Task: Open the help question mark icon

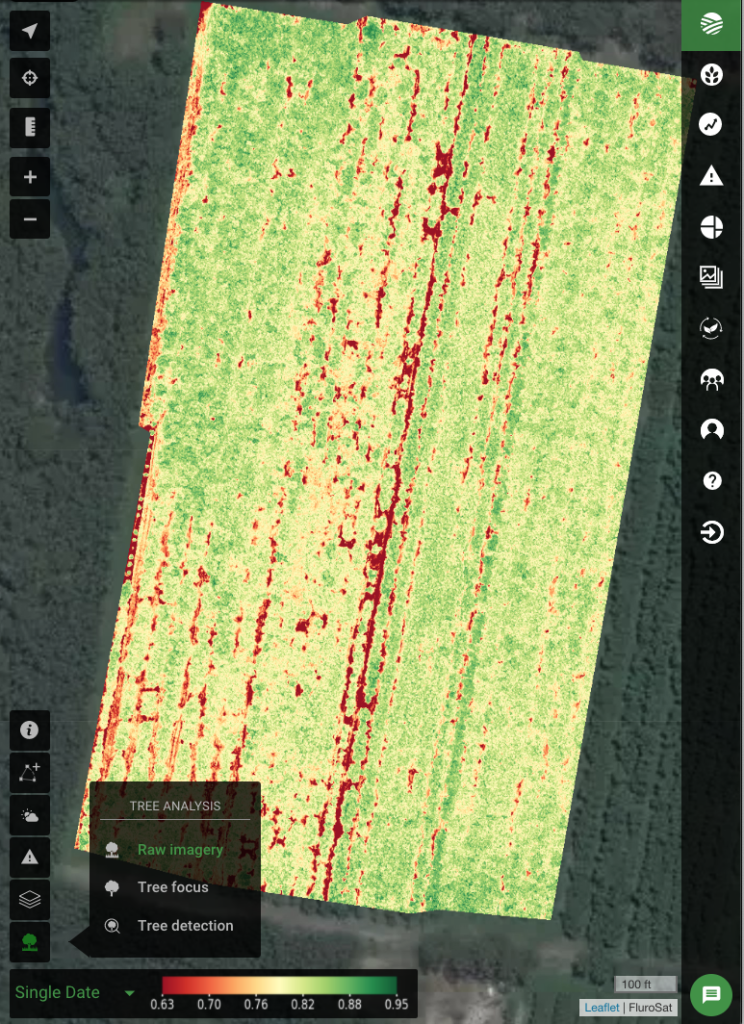Action: (711, 481)
